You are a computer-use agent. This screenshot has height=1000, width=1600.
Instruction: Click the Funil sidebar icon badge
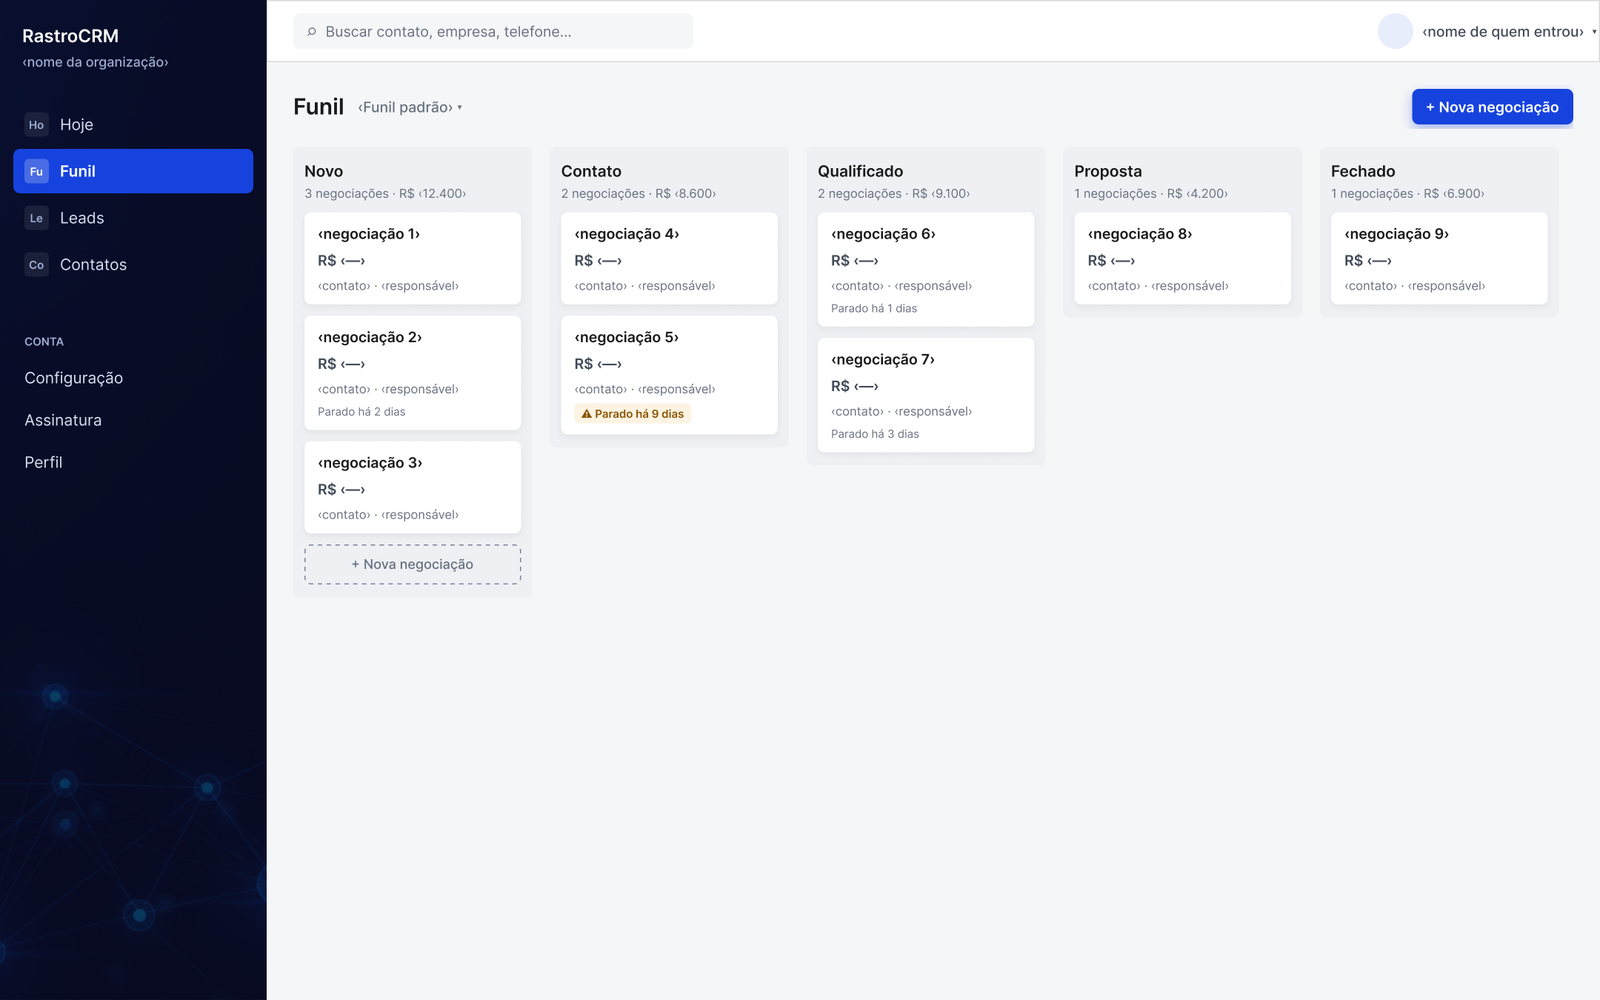pos(36,171)
